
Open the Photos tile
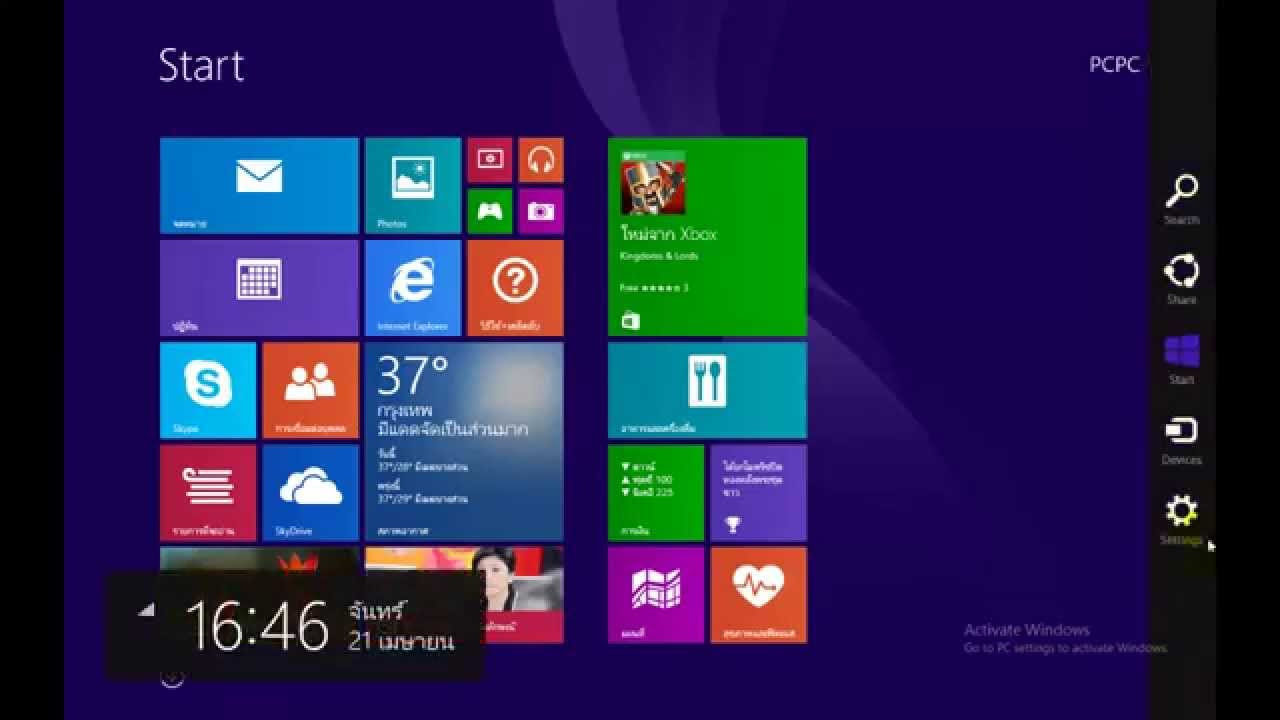[413, 186]
